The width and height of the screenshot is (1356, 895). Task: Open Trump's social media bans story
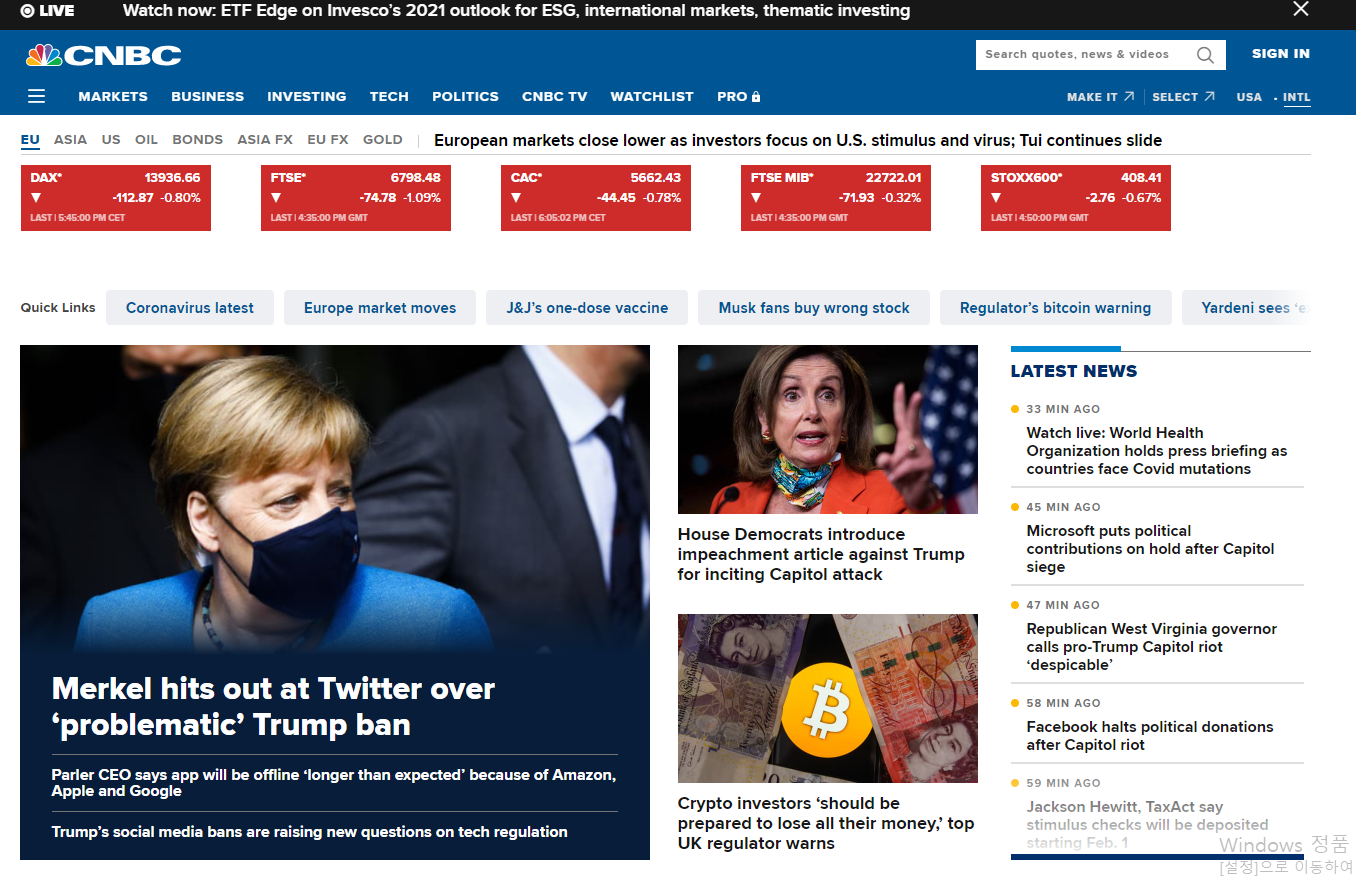click(310, 832)
